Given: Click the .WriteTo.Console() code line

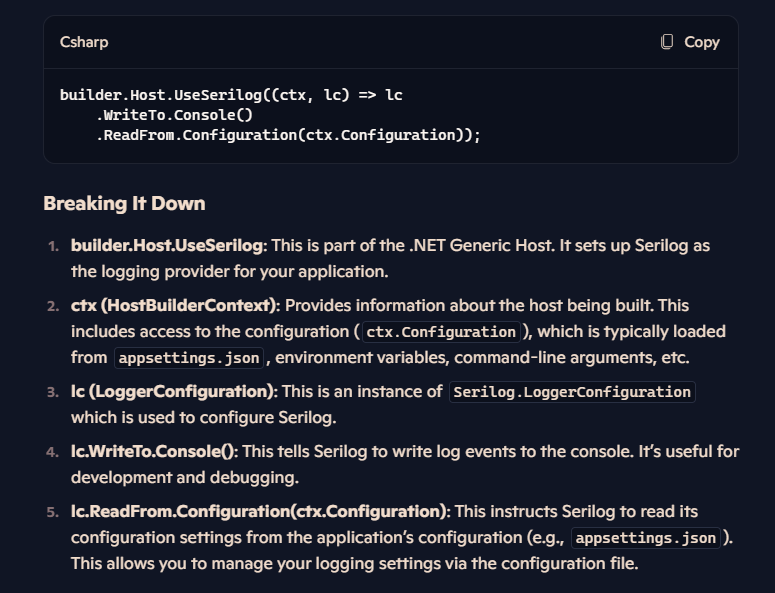Looking at the screenshot, I should pyautogui.click(x=174, y=115).
